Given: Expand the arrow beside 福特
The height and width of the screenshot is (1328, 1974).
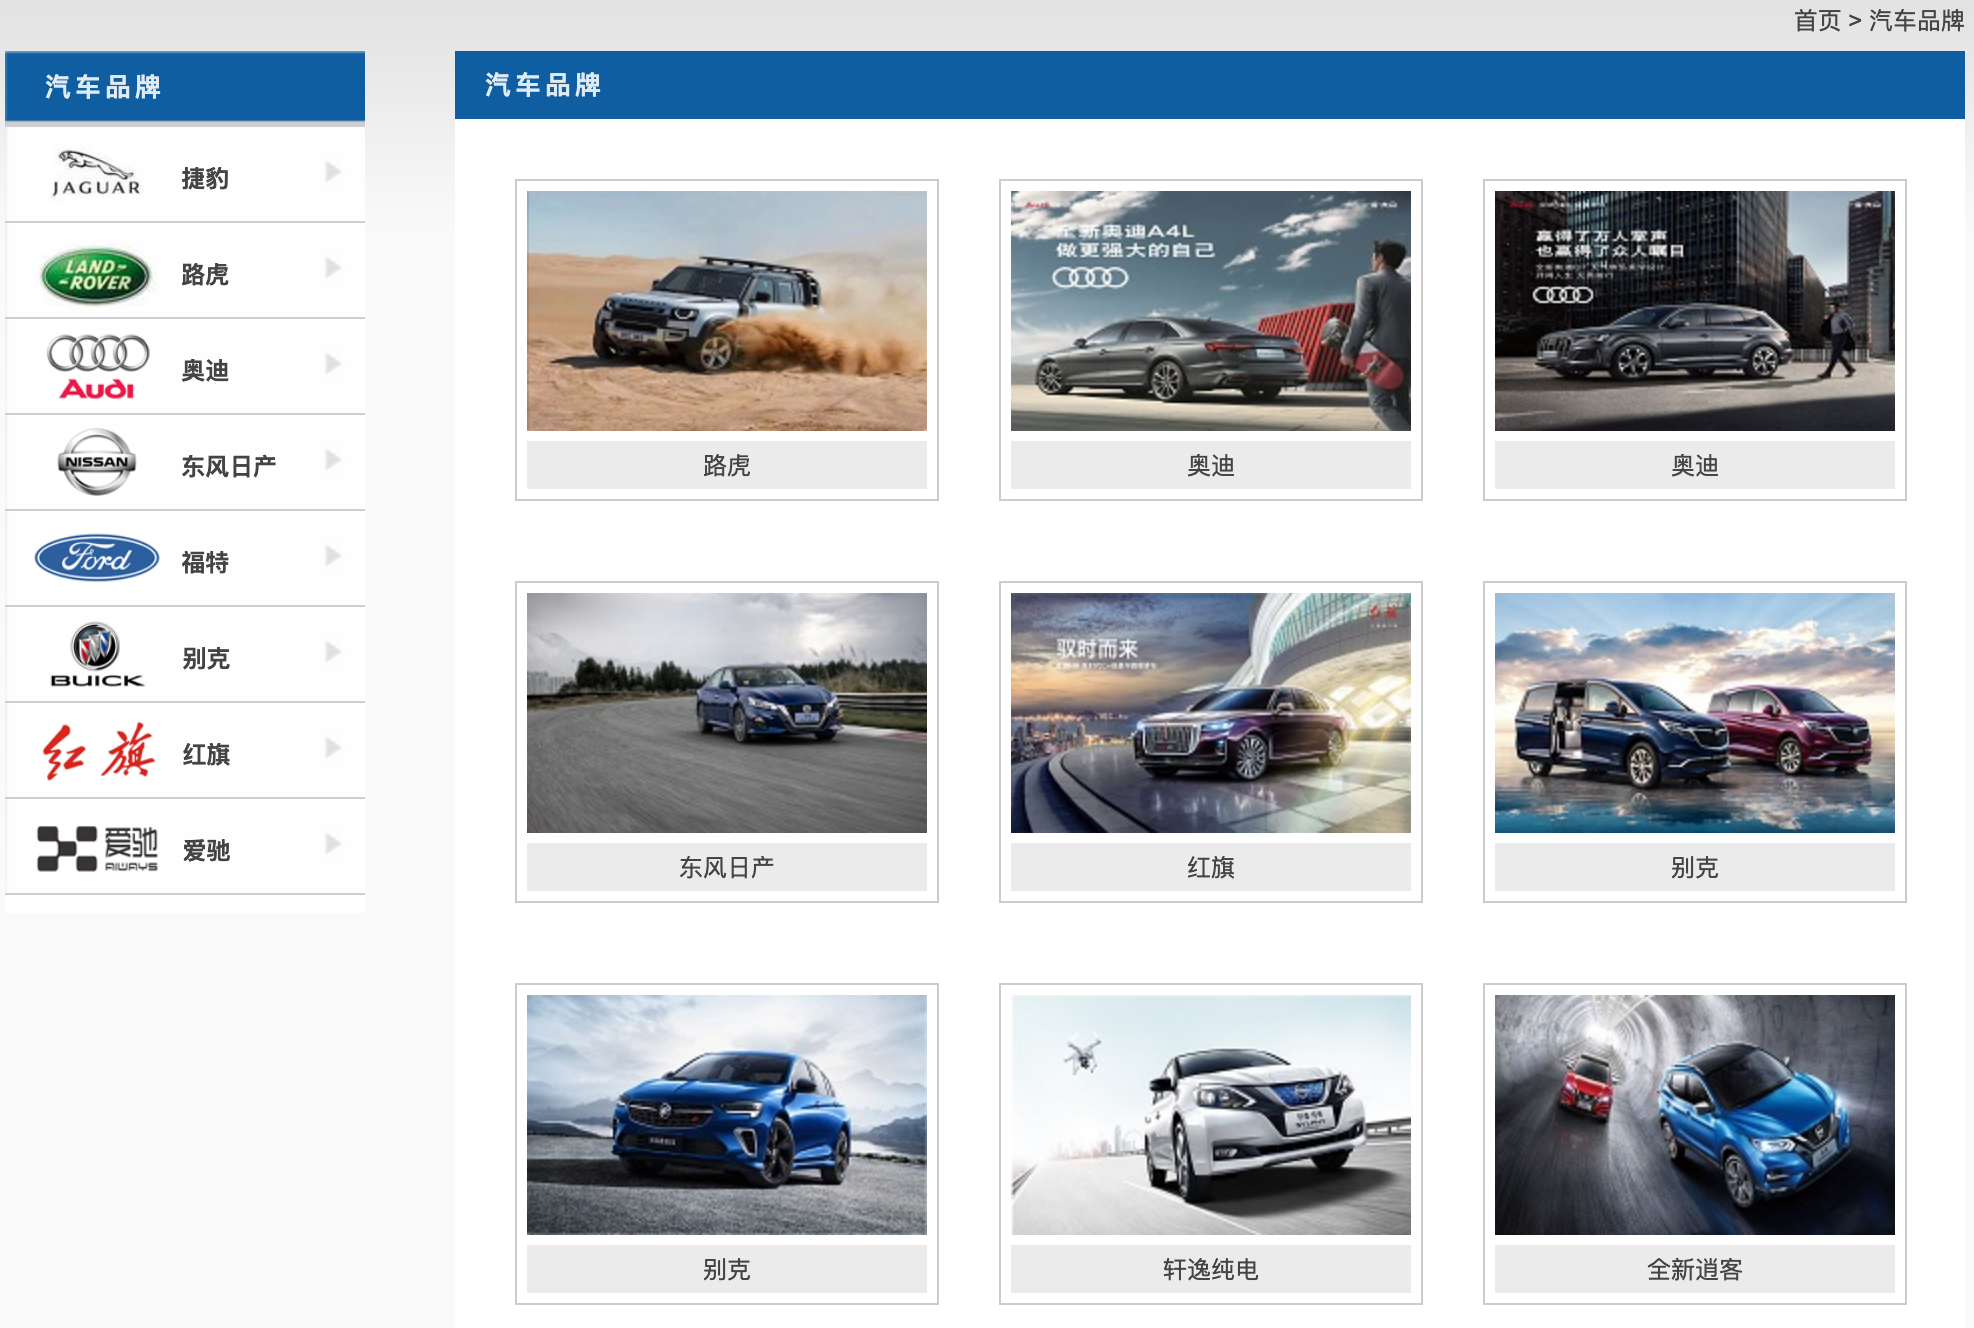Looking at the screenshot, I should point(333,556).
